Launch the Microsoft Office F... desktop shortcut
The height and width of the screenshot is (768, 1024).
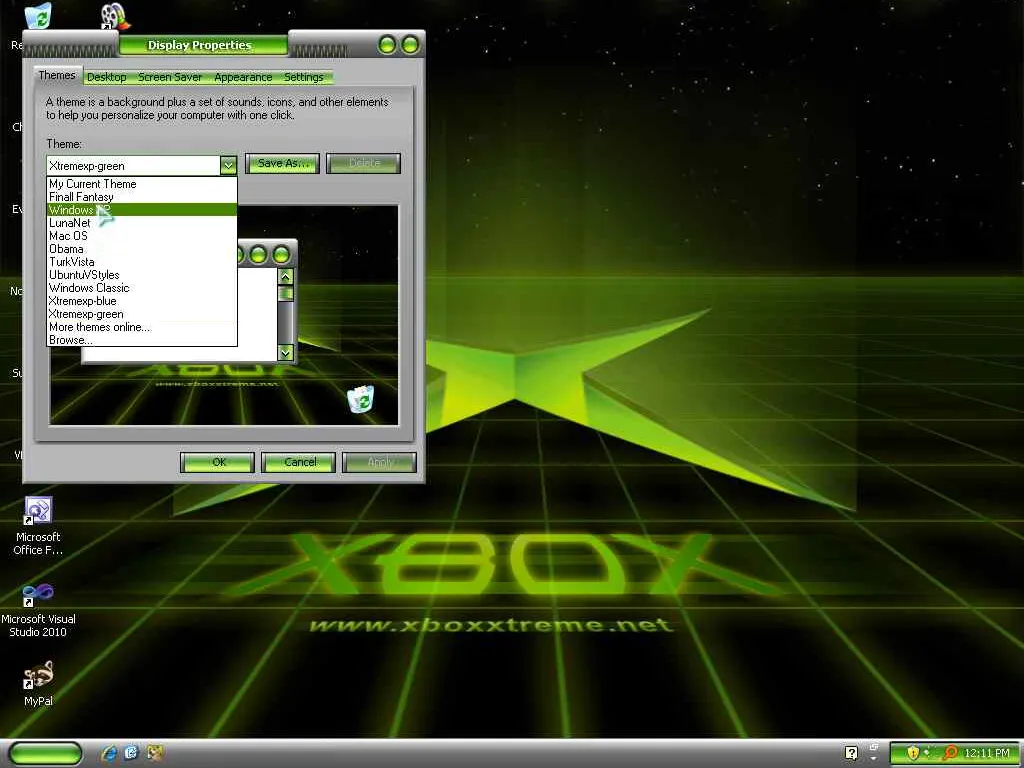pos(38,526)
